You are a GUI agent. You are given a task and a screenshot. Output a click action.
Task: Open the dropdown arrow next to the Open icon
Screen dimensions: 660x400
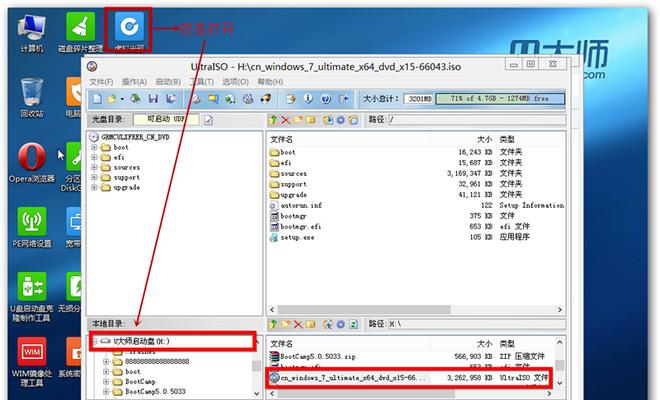[122, 99]
